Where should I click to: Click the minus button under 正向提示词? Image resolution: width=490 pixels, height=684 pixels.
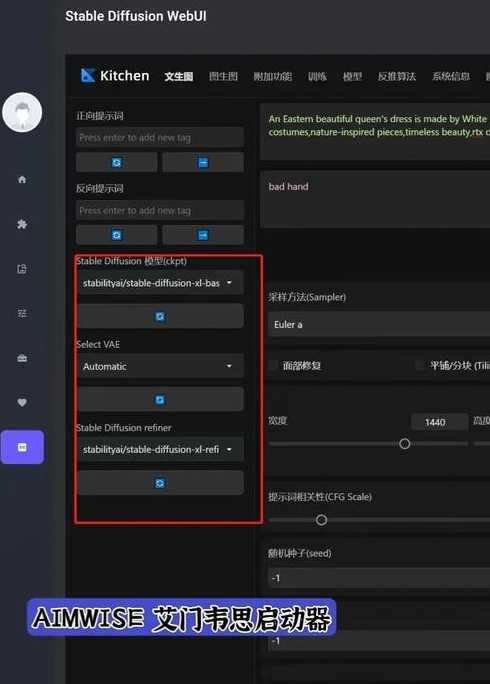(203, 163)
